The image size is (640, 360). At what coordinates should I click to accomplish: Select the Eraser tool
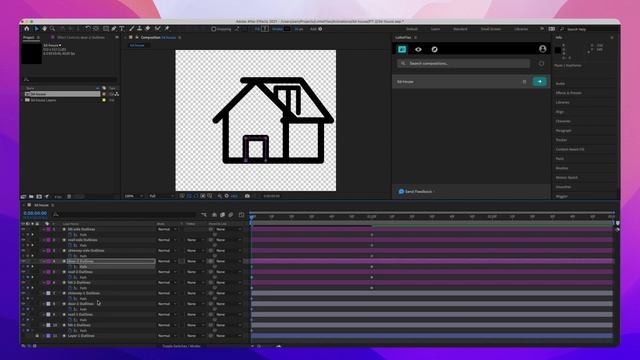148,29
